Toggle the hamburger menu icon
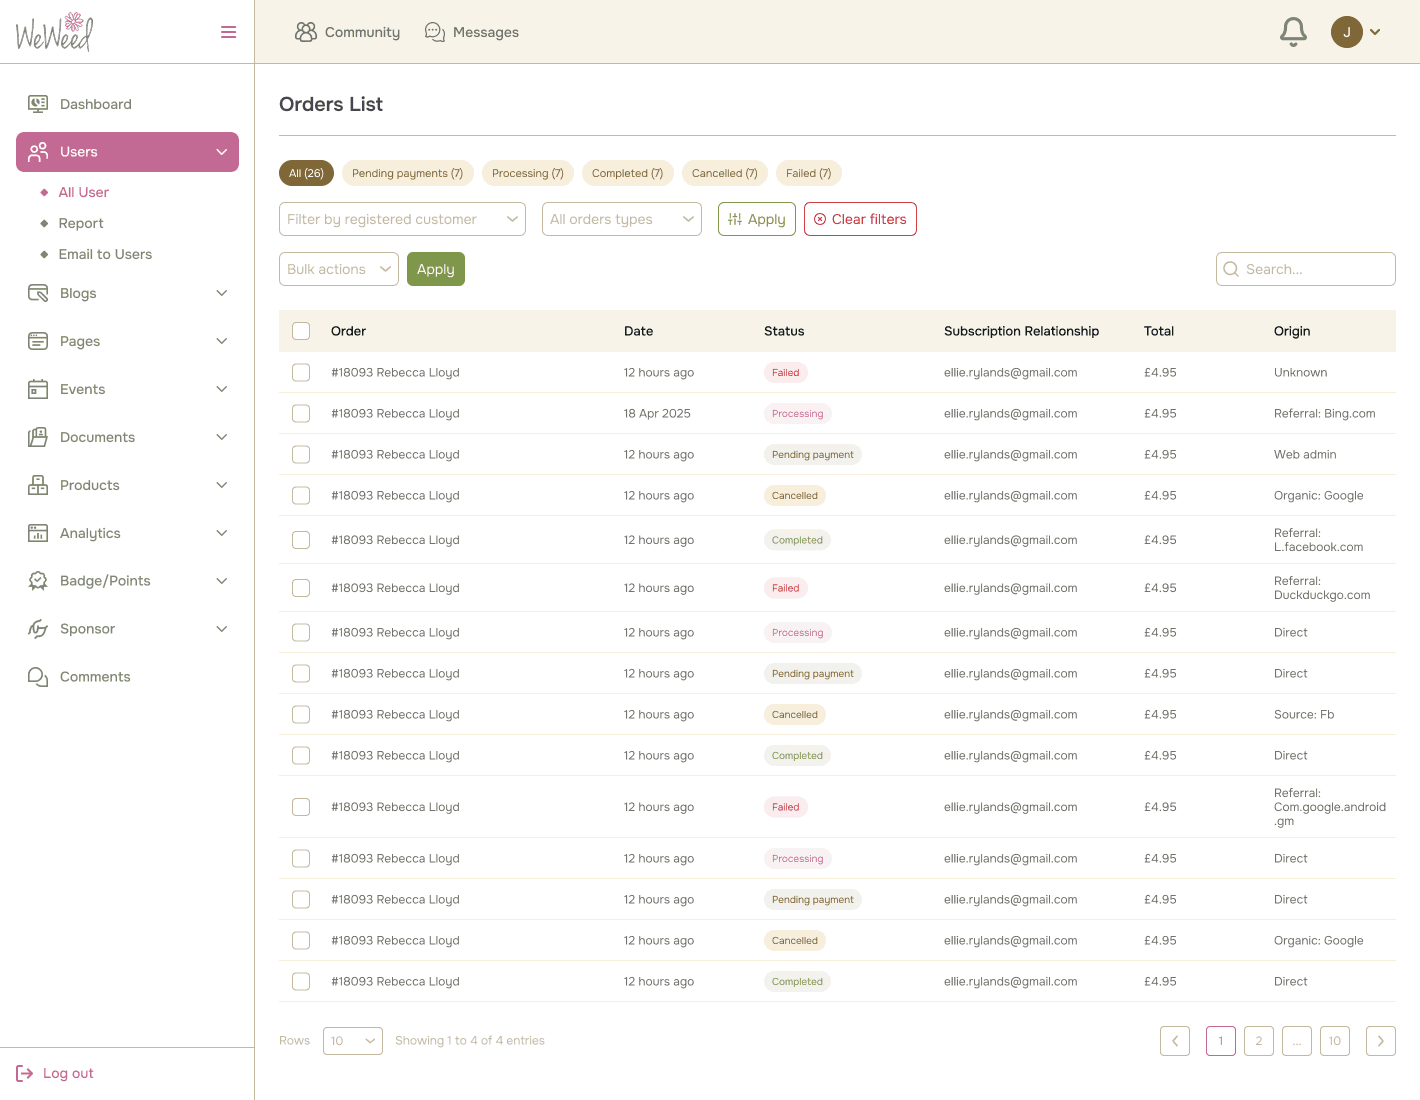The width and height of the screenshot is (1420, 1100). tap(228, 32)
